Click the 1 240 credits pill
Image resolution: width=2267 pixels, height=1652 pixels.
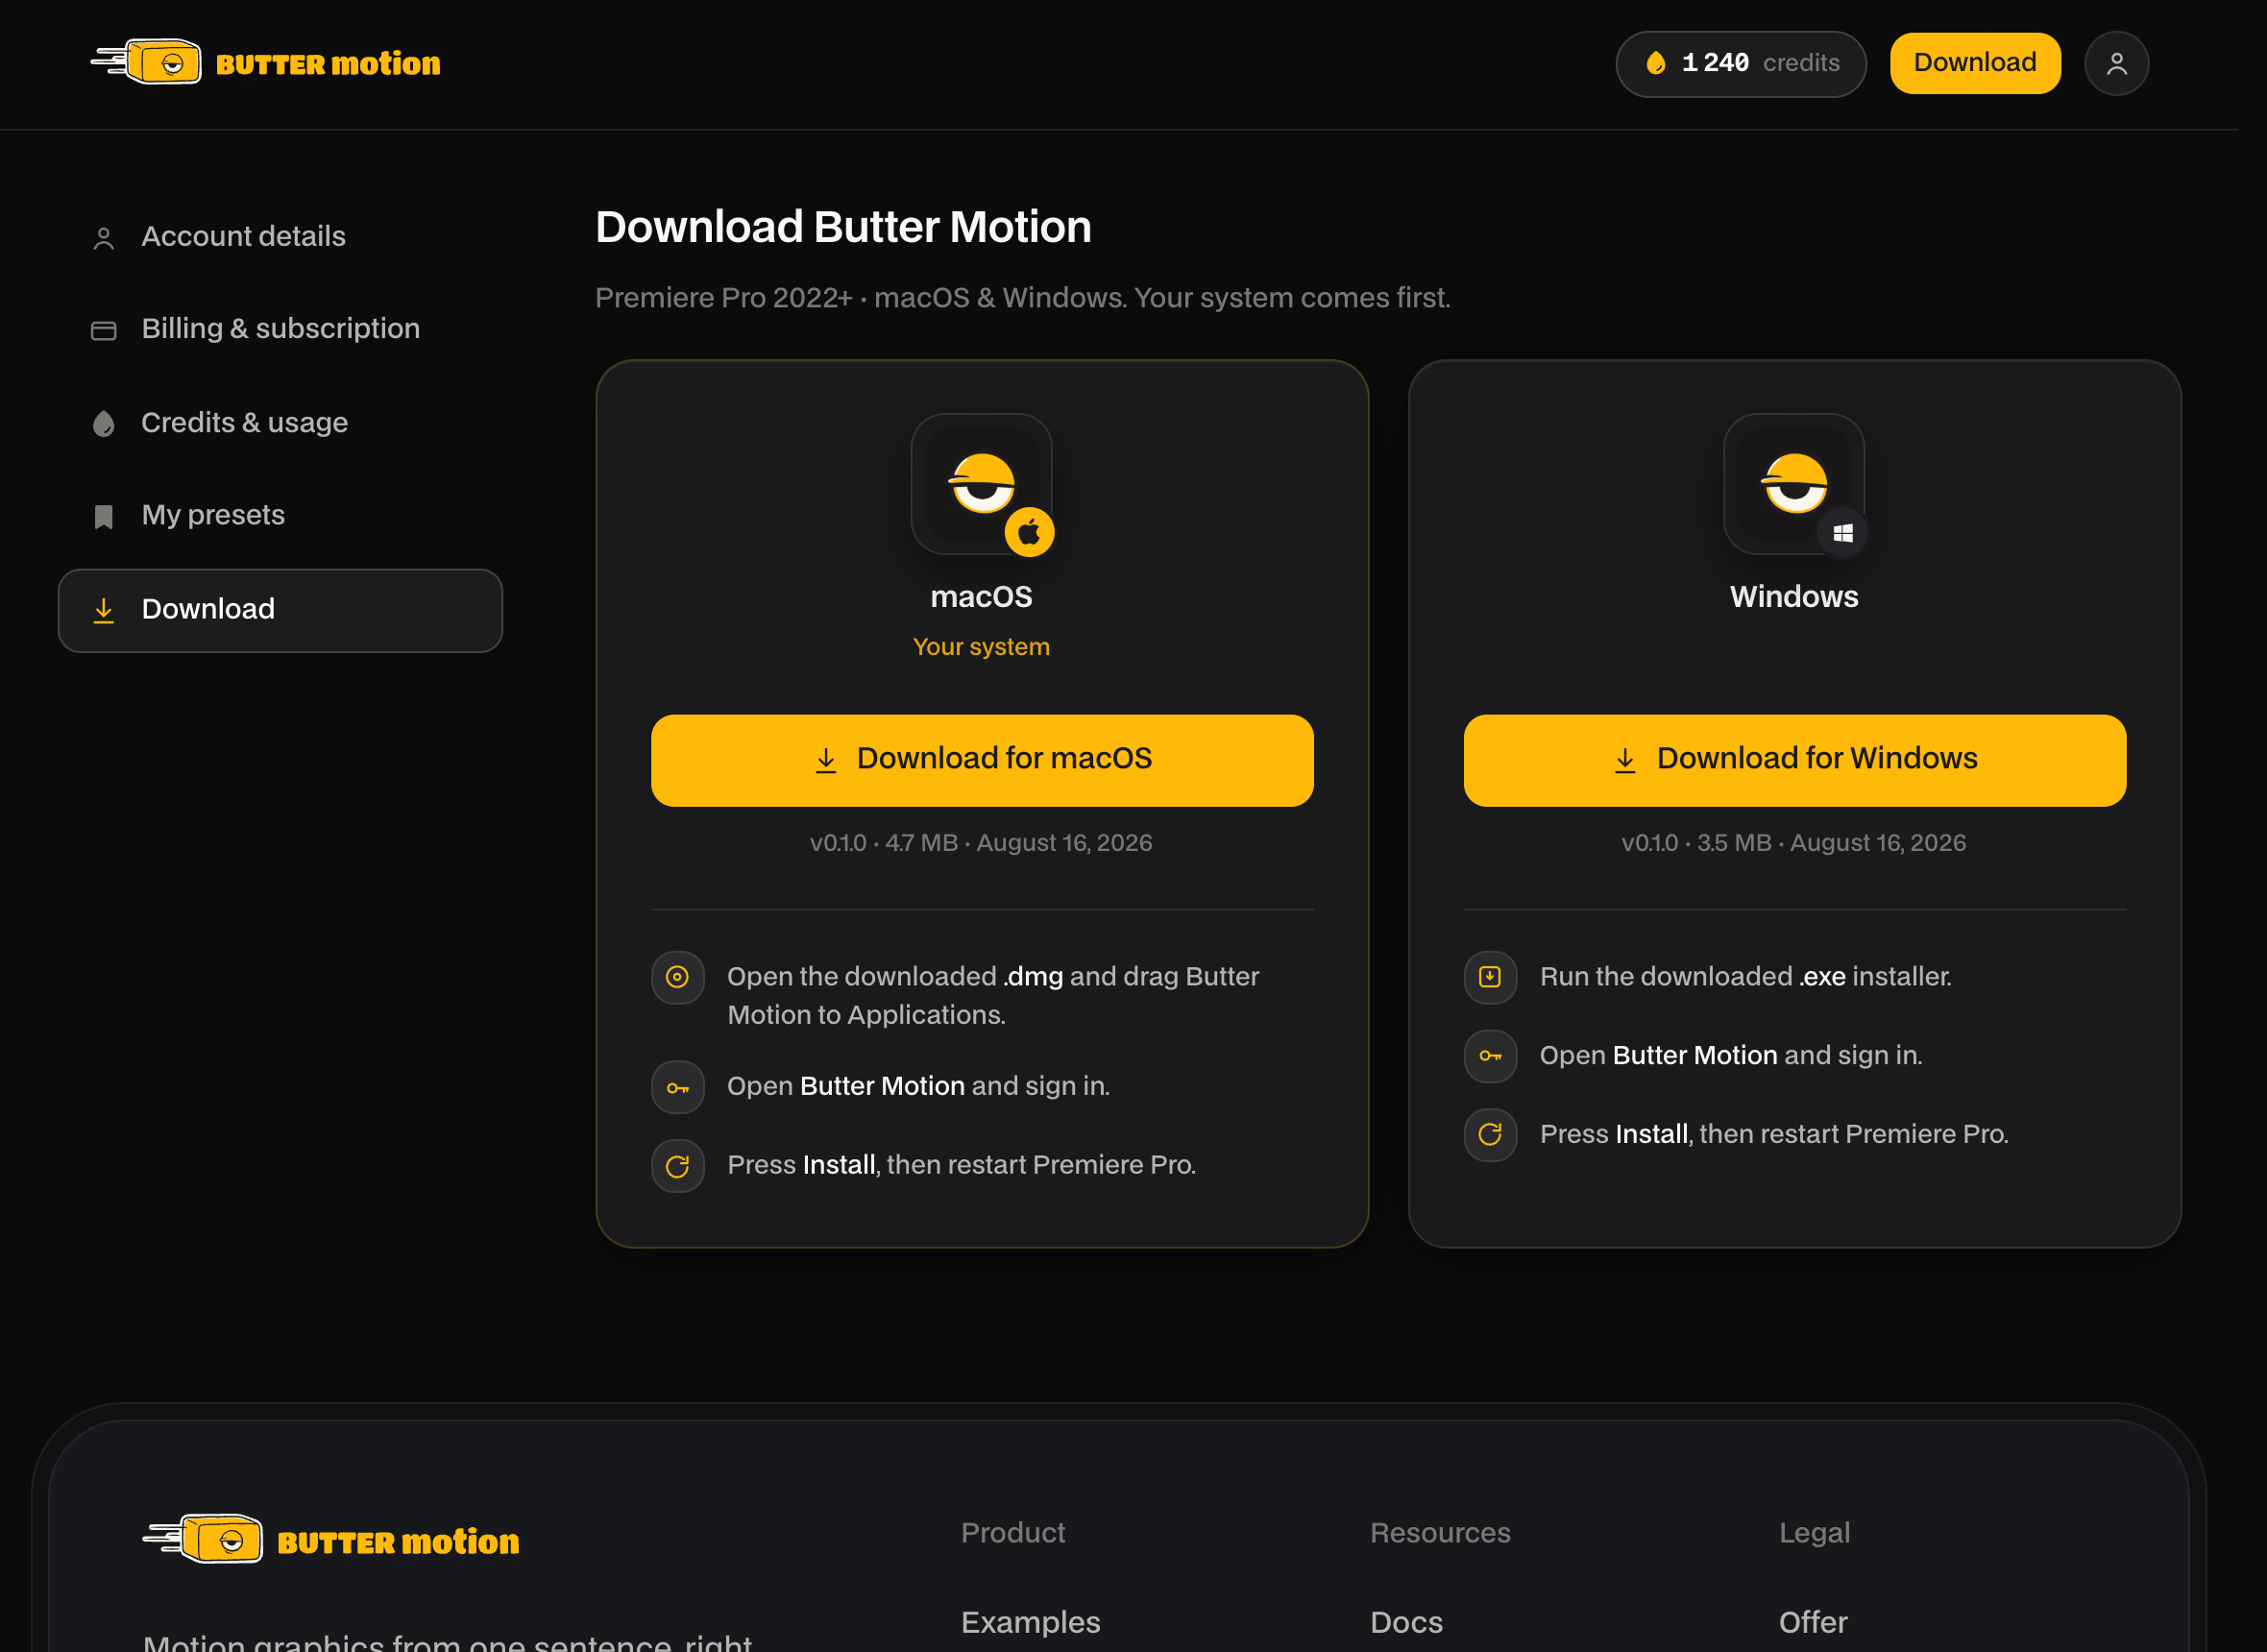[x=1741, y=64]
